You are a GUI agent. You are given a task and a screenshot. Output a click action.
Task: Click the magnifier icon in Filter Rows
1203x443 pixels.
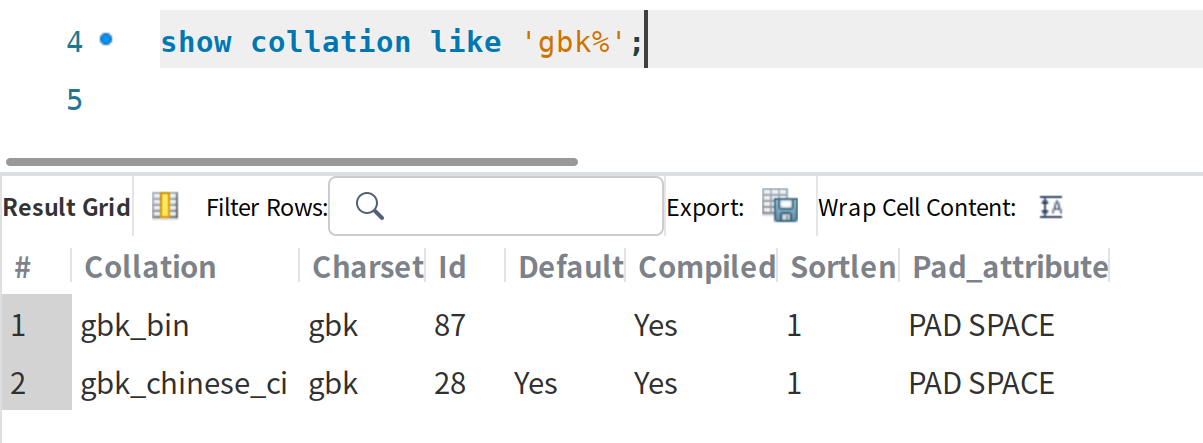click(369, 206)
